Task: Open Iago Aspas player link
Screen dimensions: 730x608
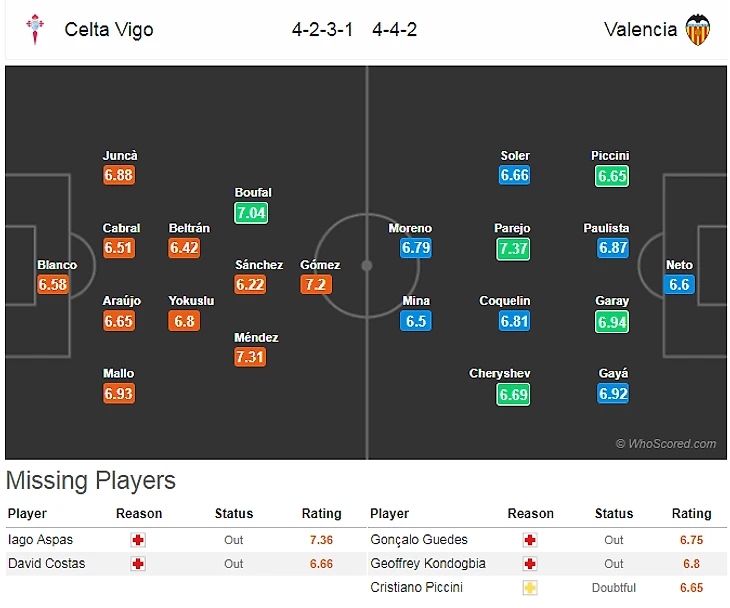Action: 39,540
